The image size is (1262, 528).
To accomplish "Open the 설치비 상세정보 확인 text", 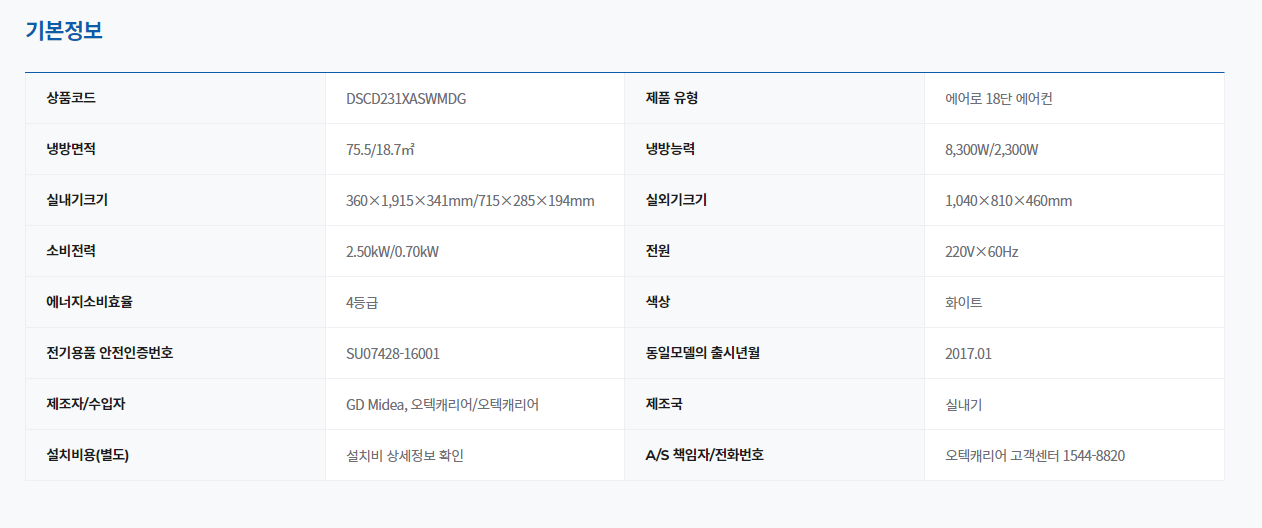I will click(x=405, y=456).
